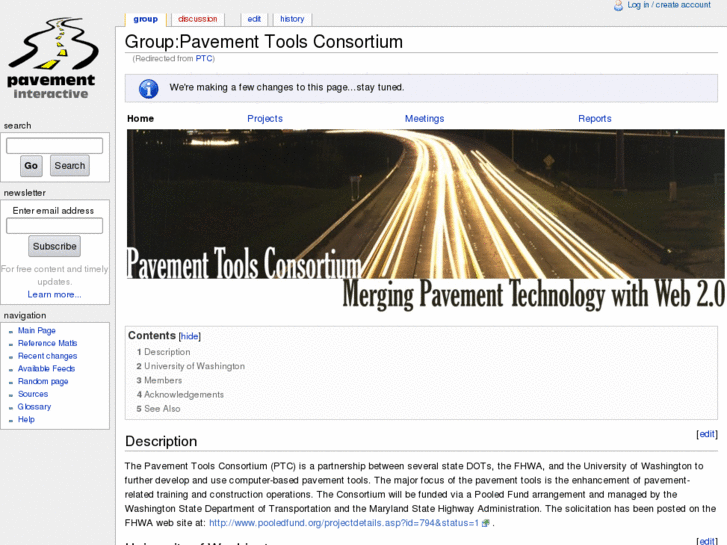Viewport: 727px width, 545px height.
Task: Click the search text field
Action: (x=54, y=146)
